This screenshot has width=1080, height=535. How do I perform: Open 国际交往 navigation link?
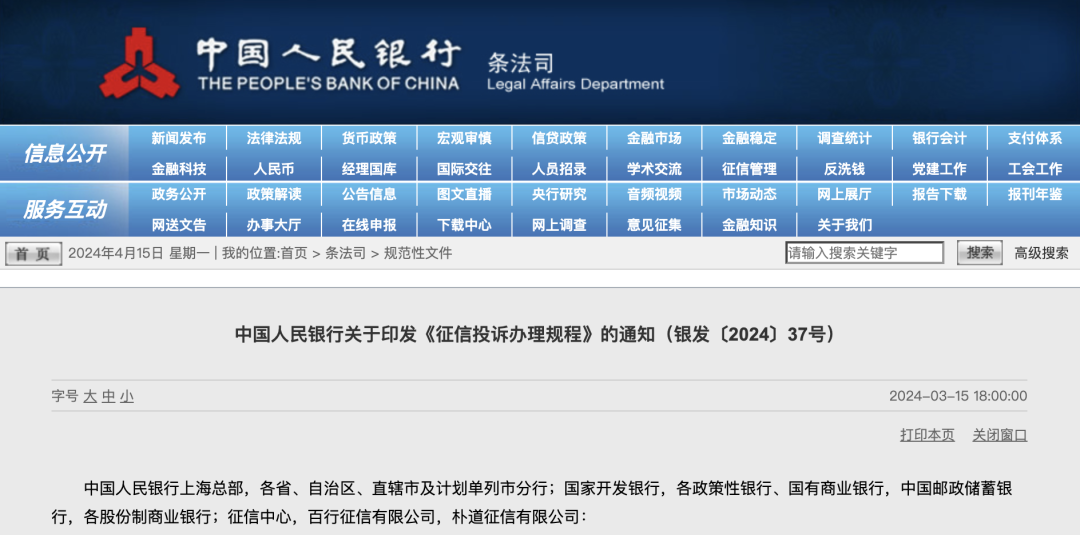464,169
